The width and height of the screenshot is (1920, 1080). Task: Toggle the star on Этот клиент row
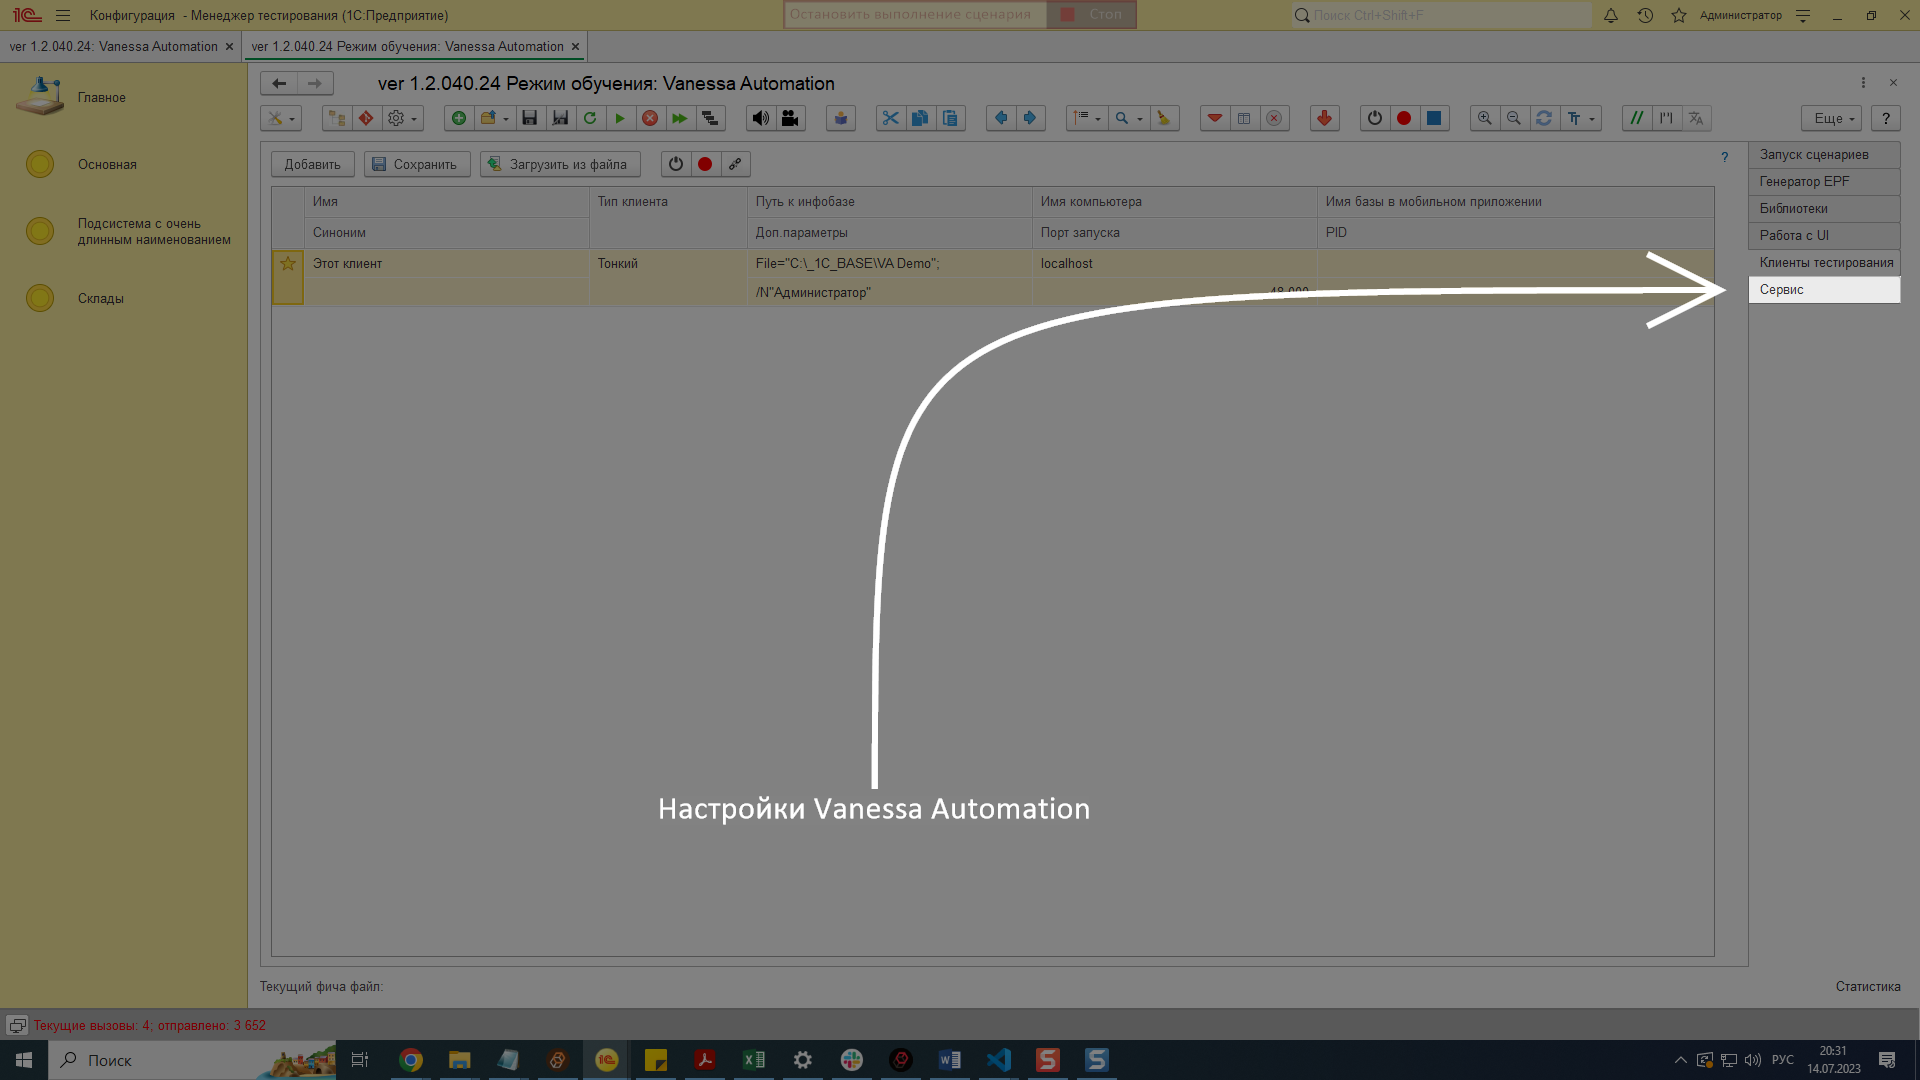pyautogui.click(x=288, y=264)
